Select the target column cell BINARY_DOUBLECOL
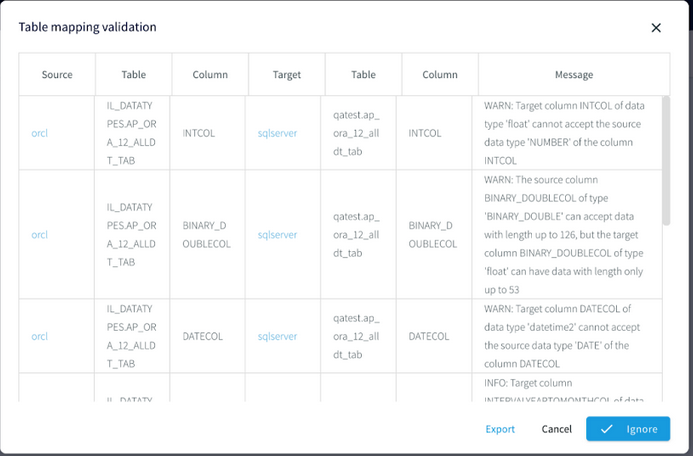This screenshot has height=456, width=693. click(x=432, y=235)
